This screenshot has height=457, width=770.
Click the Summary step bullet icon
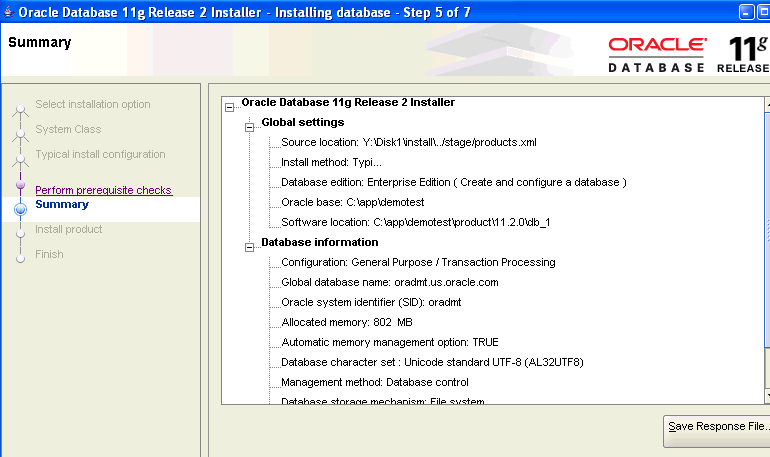point(21,210)
